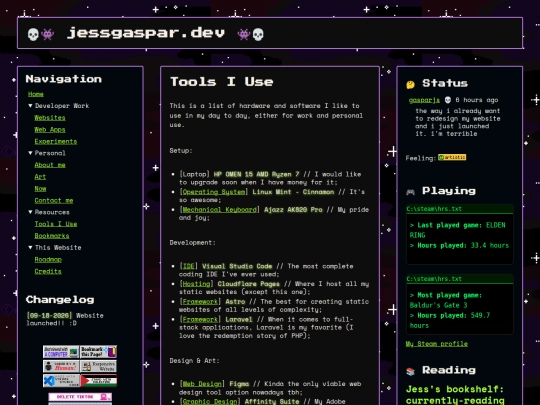Click the 'Linux Mint - Cinnamon' text
The height and width of the screenshot is (405, 540).
click(293, 192)
